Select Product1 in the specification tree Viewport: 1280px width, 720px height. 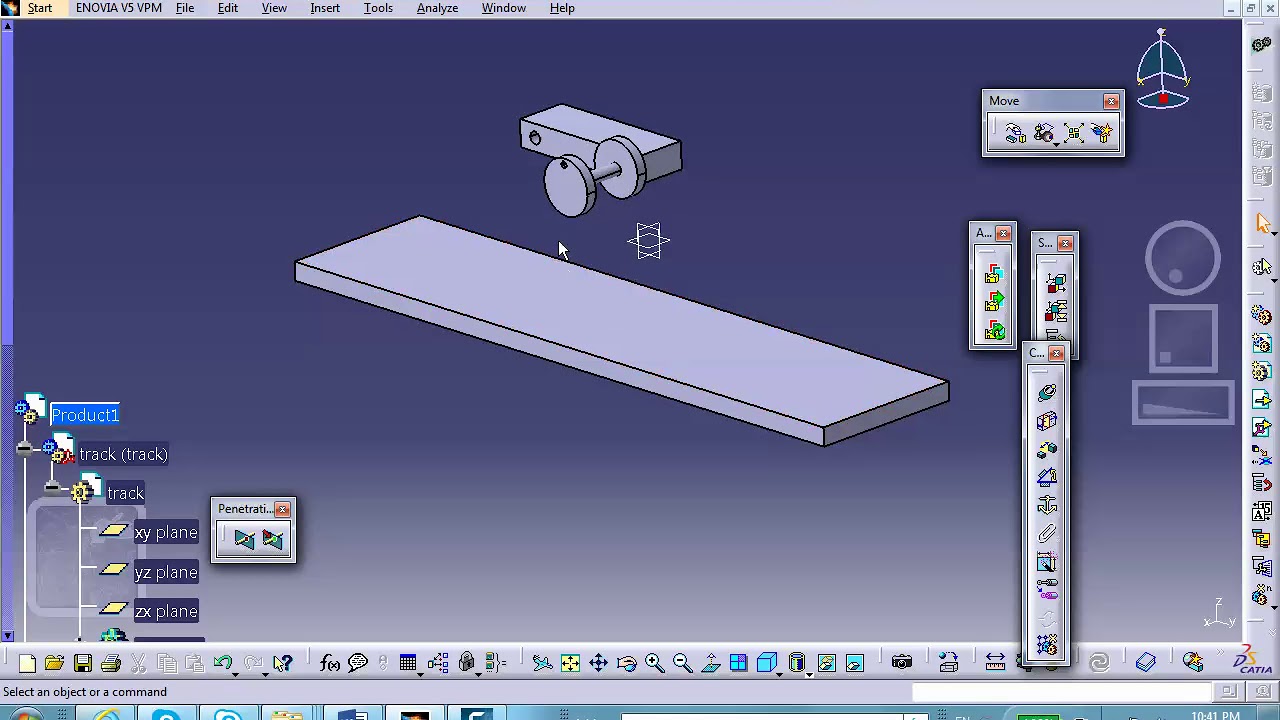click(x=85, y=415)
